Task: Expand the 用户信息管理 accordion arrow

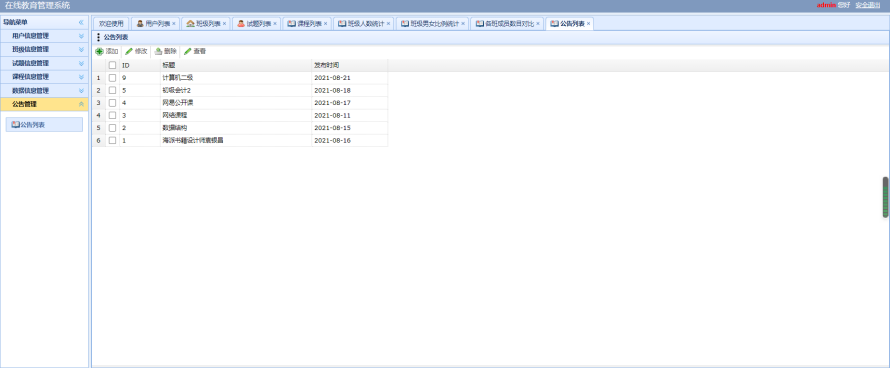Action: click(x=81, y=36)
